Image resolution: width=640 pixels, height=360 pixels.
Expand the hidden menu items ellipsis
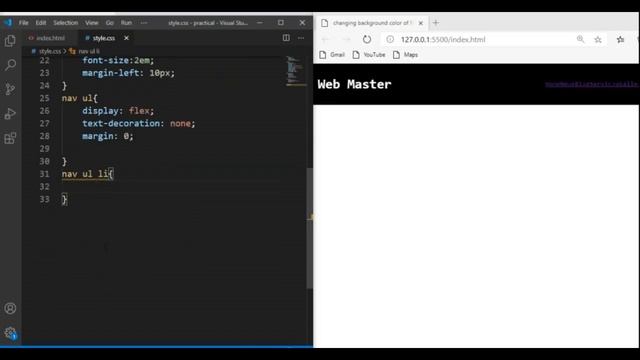[144, 23]
